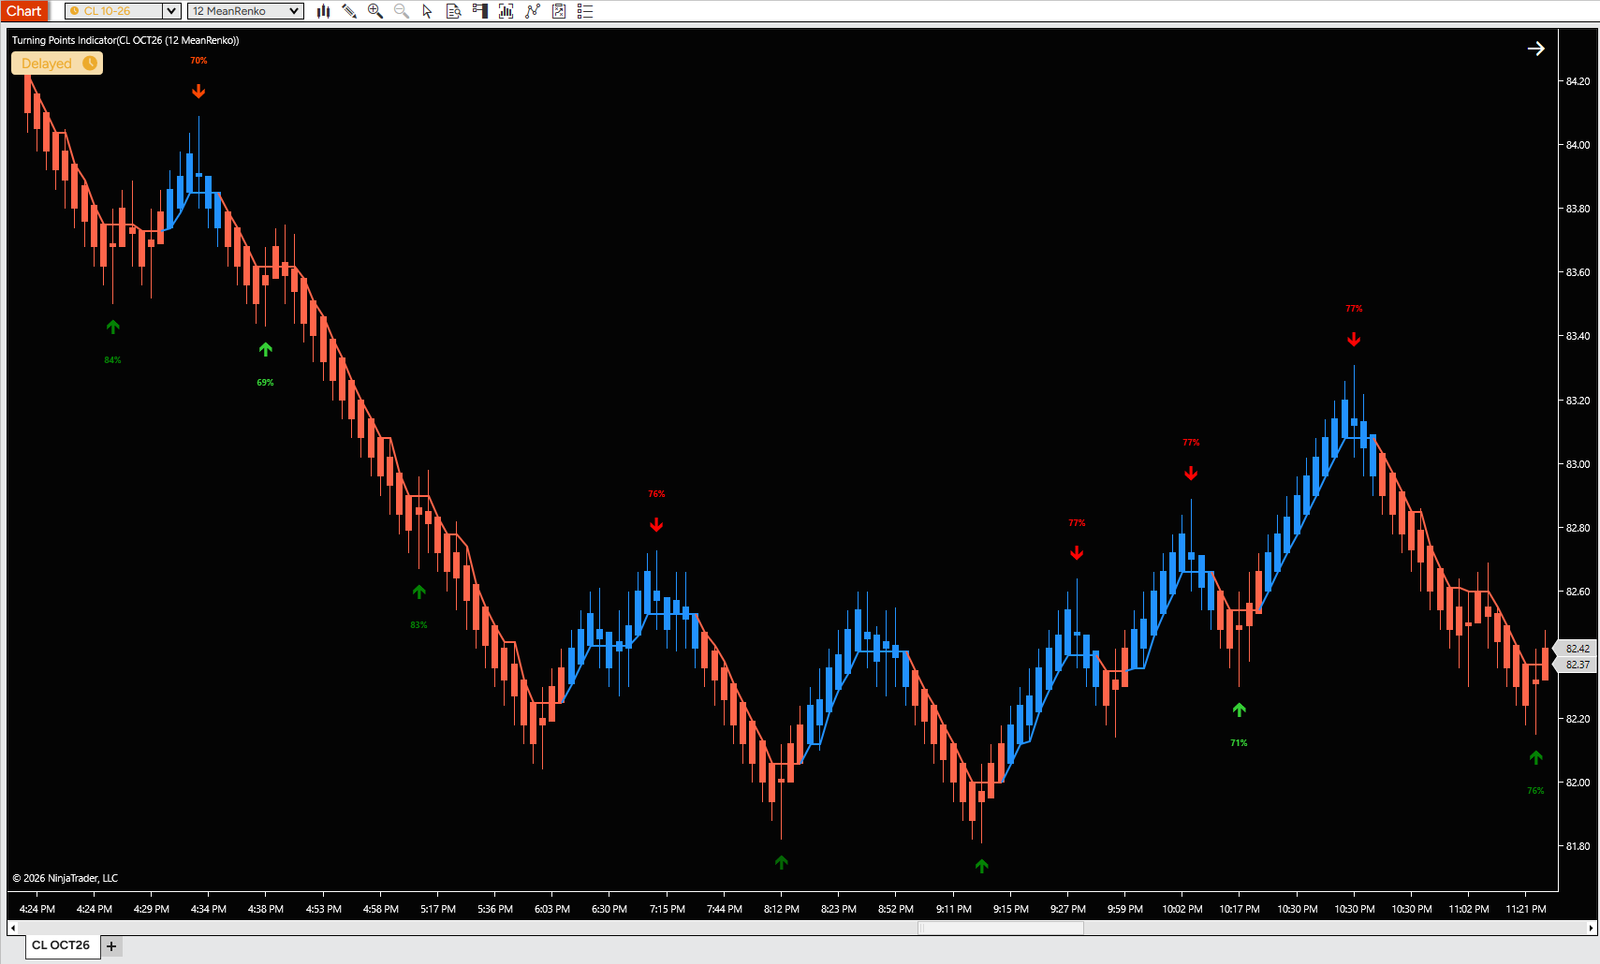This screenshot has height=964, width=1600.
Task: Click the green up arrow above 69%
Action: (x=265, y=349)
